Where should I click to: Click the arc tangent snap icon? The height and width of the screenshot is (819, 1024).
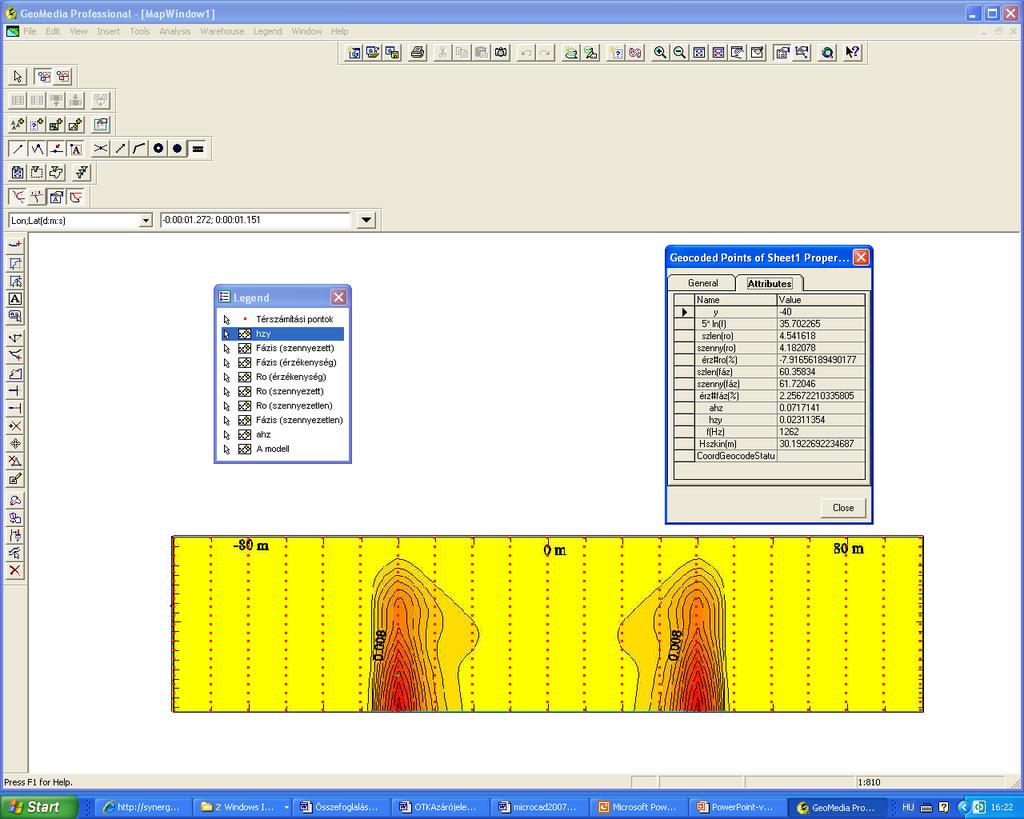[139, 149]
